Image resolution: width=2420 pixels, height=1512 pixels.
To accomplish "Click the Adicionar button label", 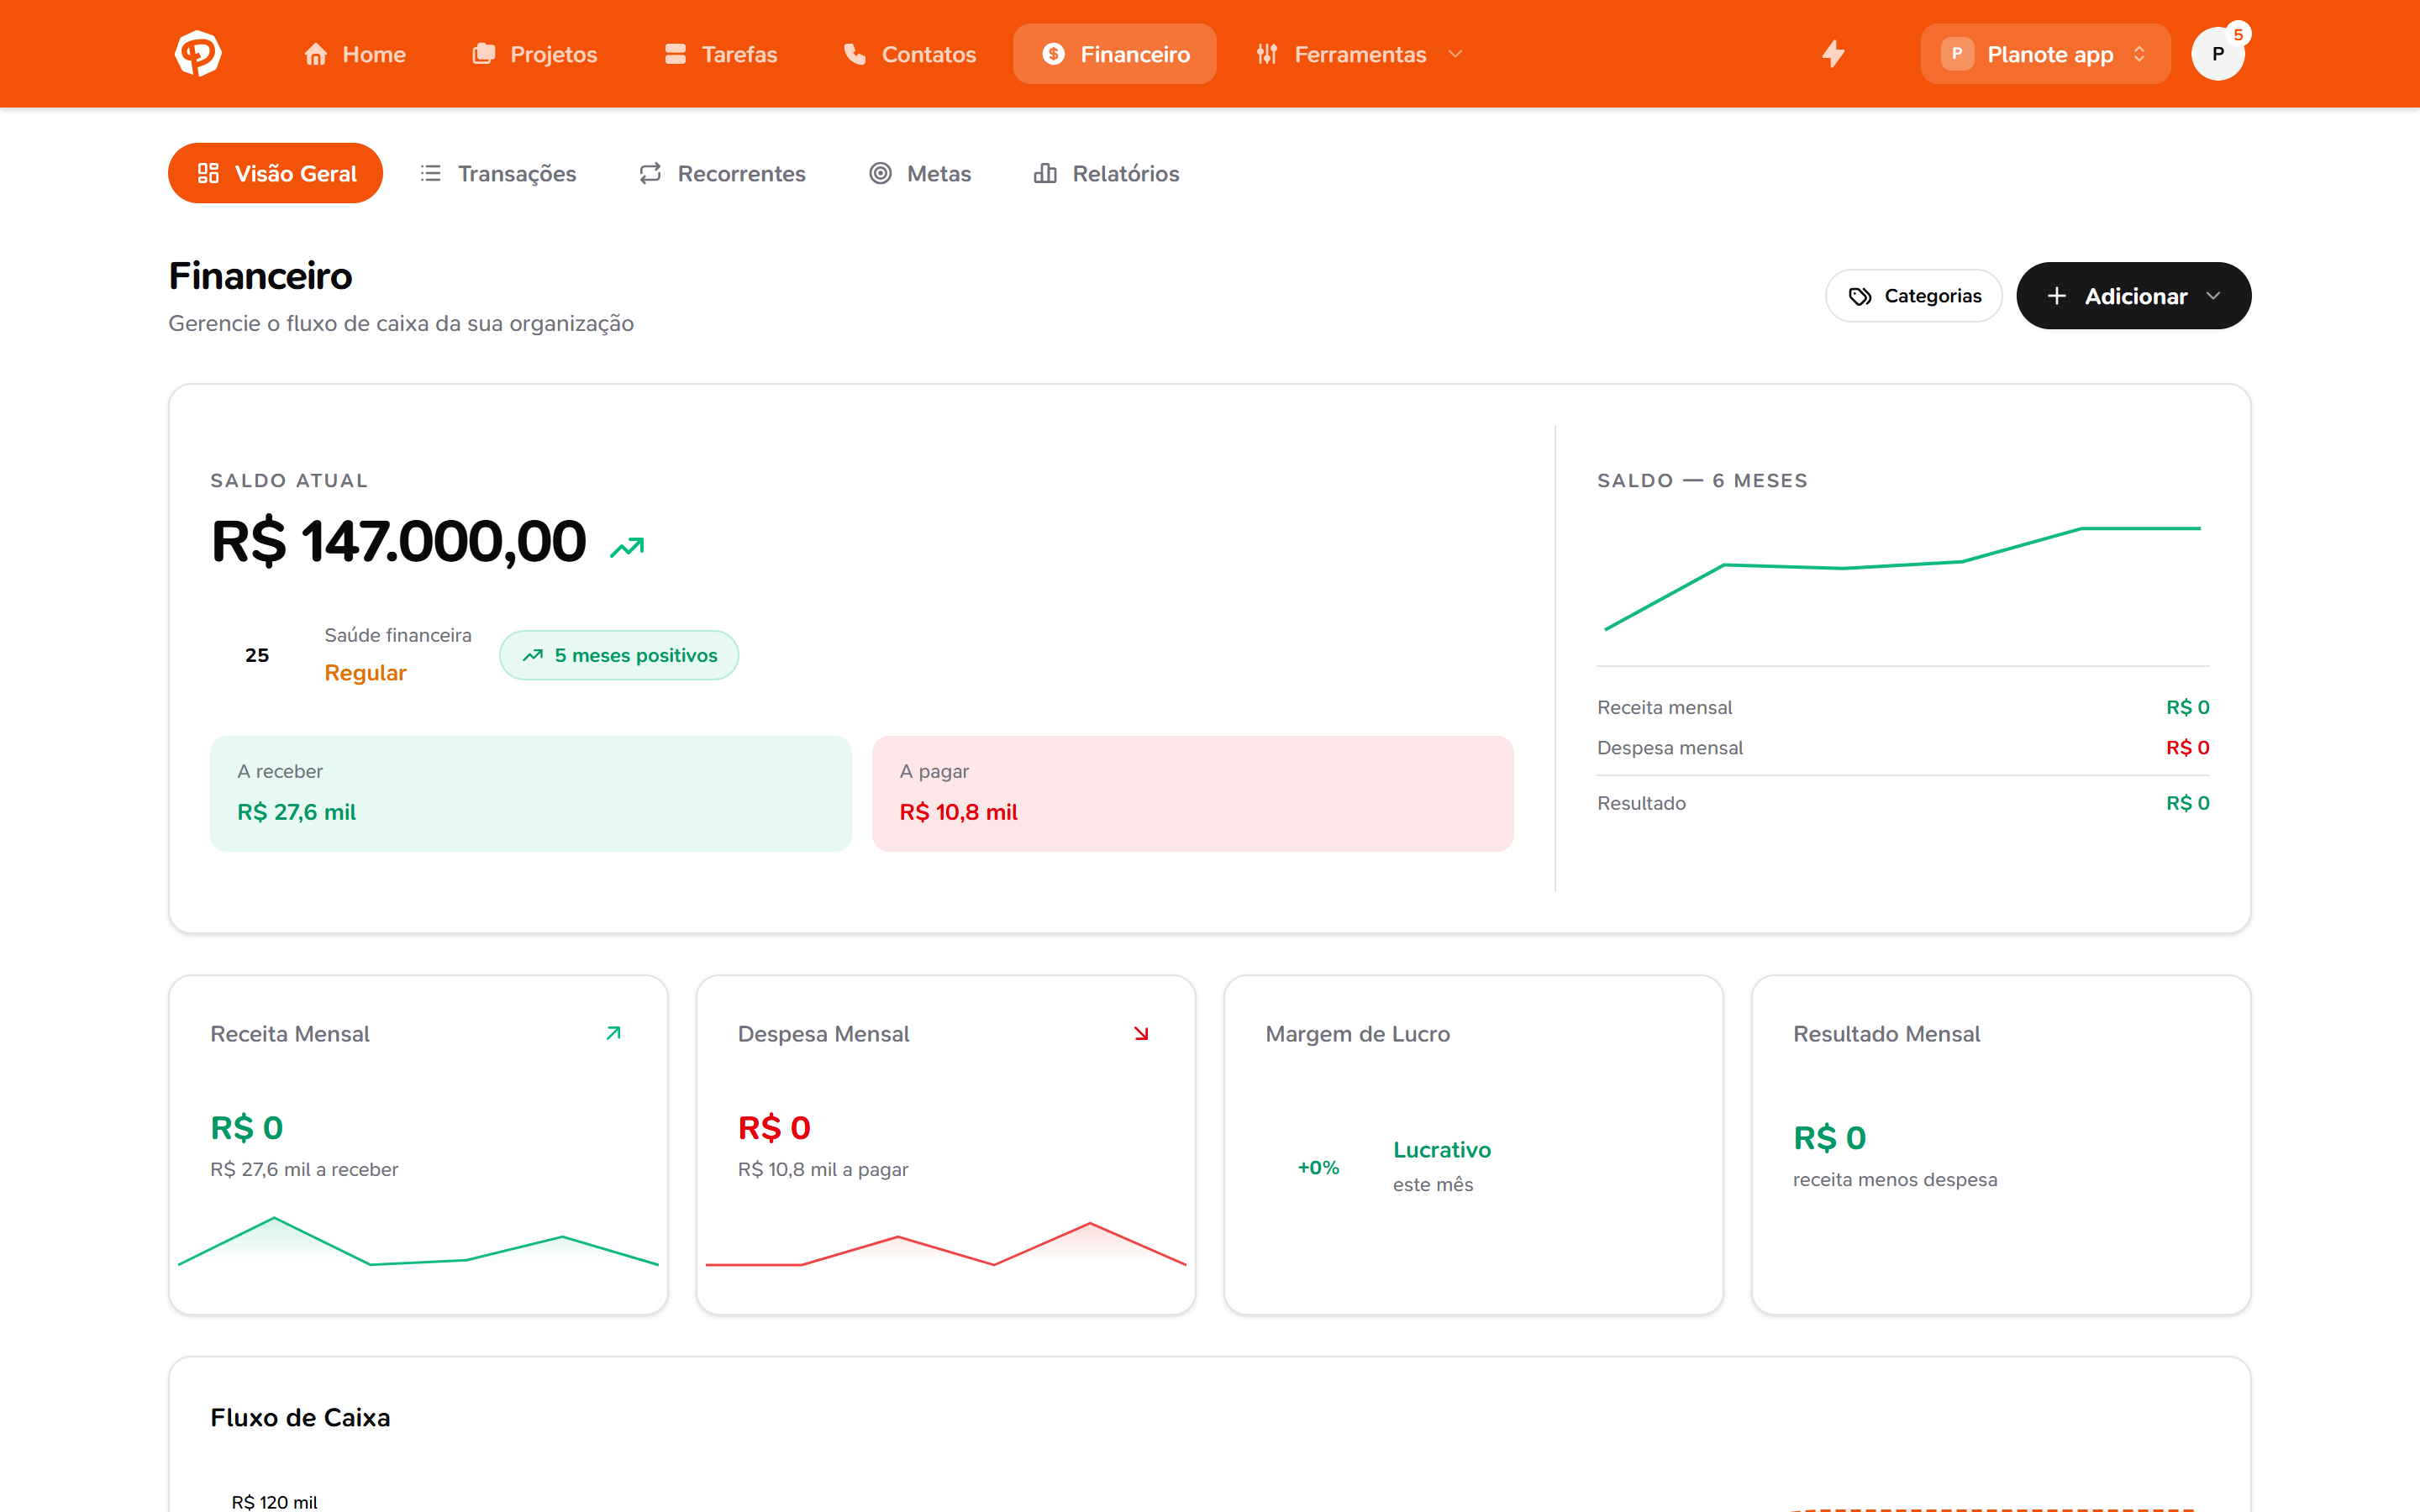I will click(2136, 296).
